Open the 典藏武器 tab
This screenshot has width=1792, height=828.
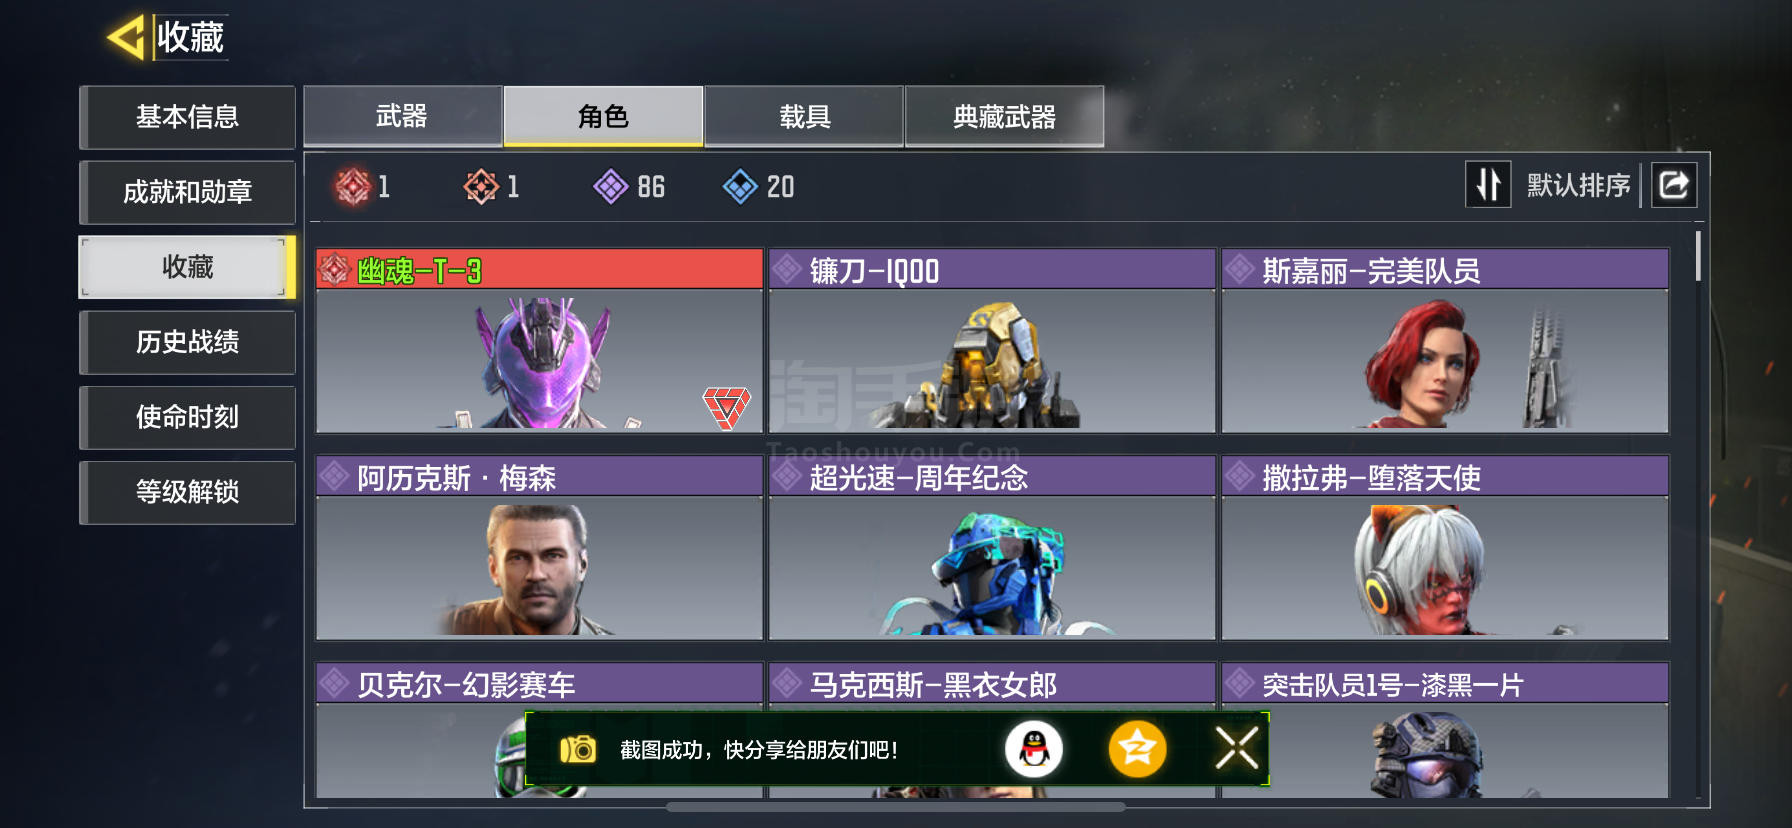[1005, 116]
